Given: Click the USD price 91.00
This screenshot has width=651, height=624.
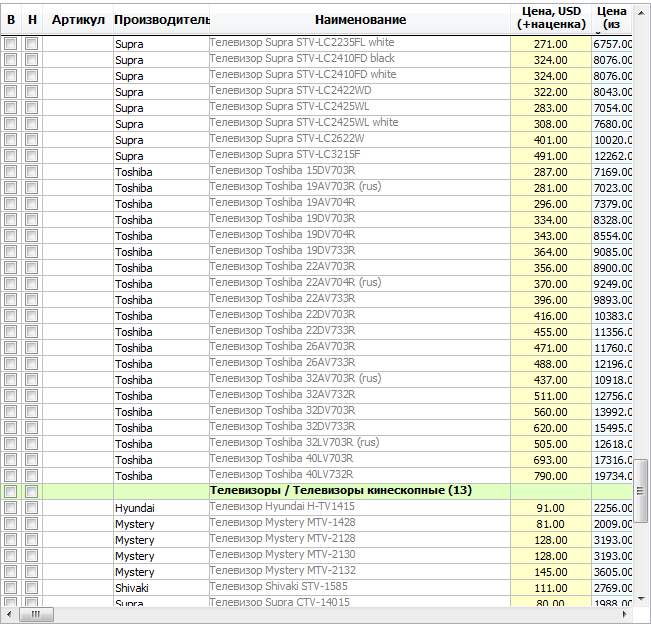Looking at the screenshot, I should (551, 508).
